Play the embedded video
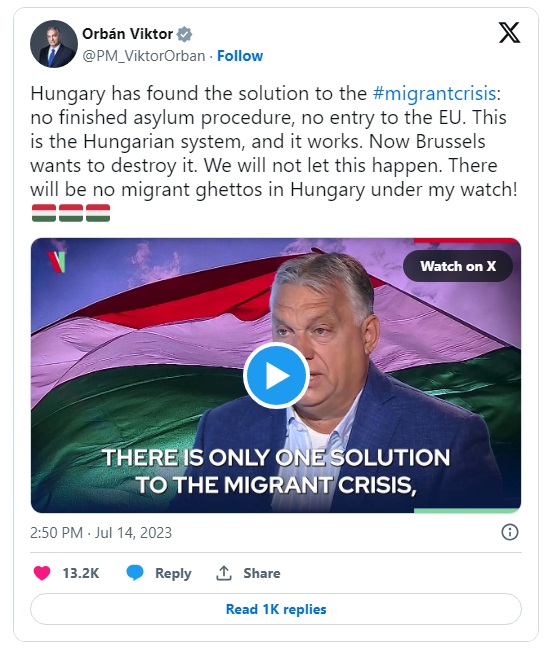The image size is (557, 659). click(276, 375)
